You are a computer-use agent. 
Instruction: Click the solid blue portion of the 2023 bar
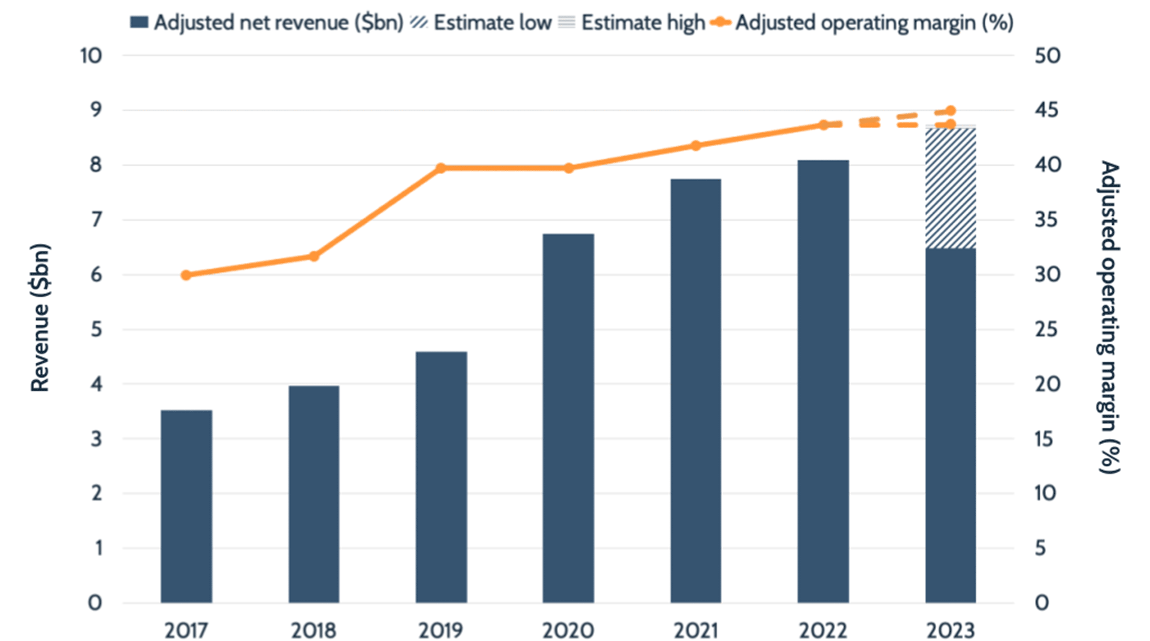[950, 425]
